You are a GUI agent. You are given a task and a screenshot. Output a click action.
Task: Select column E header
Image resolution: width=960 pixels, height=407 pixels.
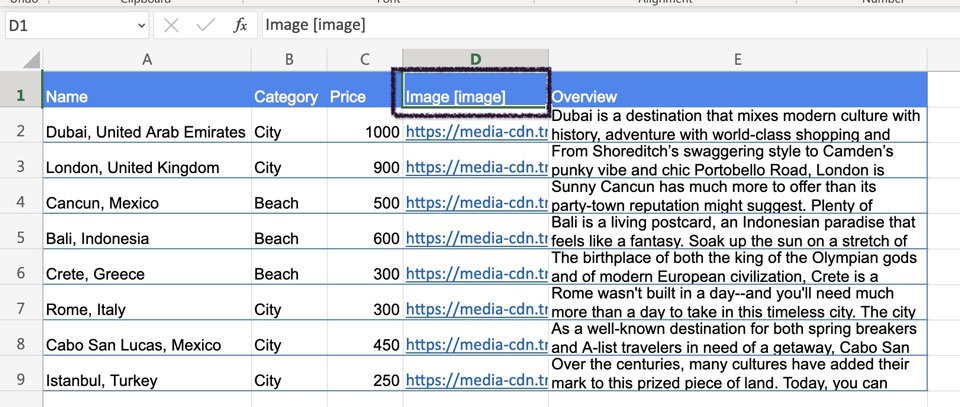[x=738, y=59]
